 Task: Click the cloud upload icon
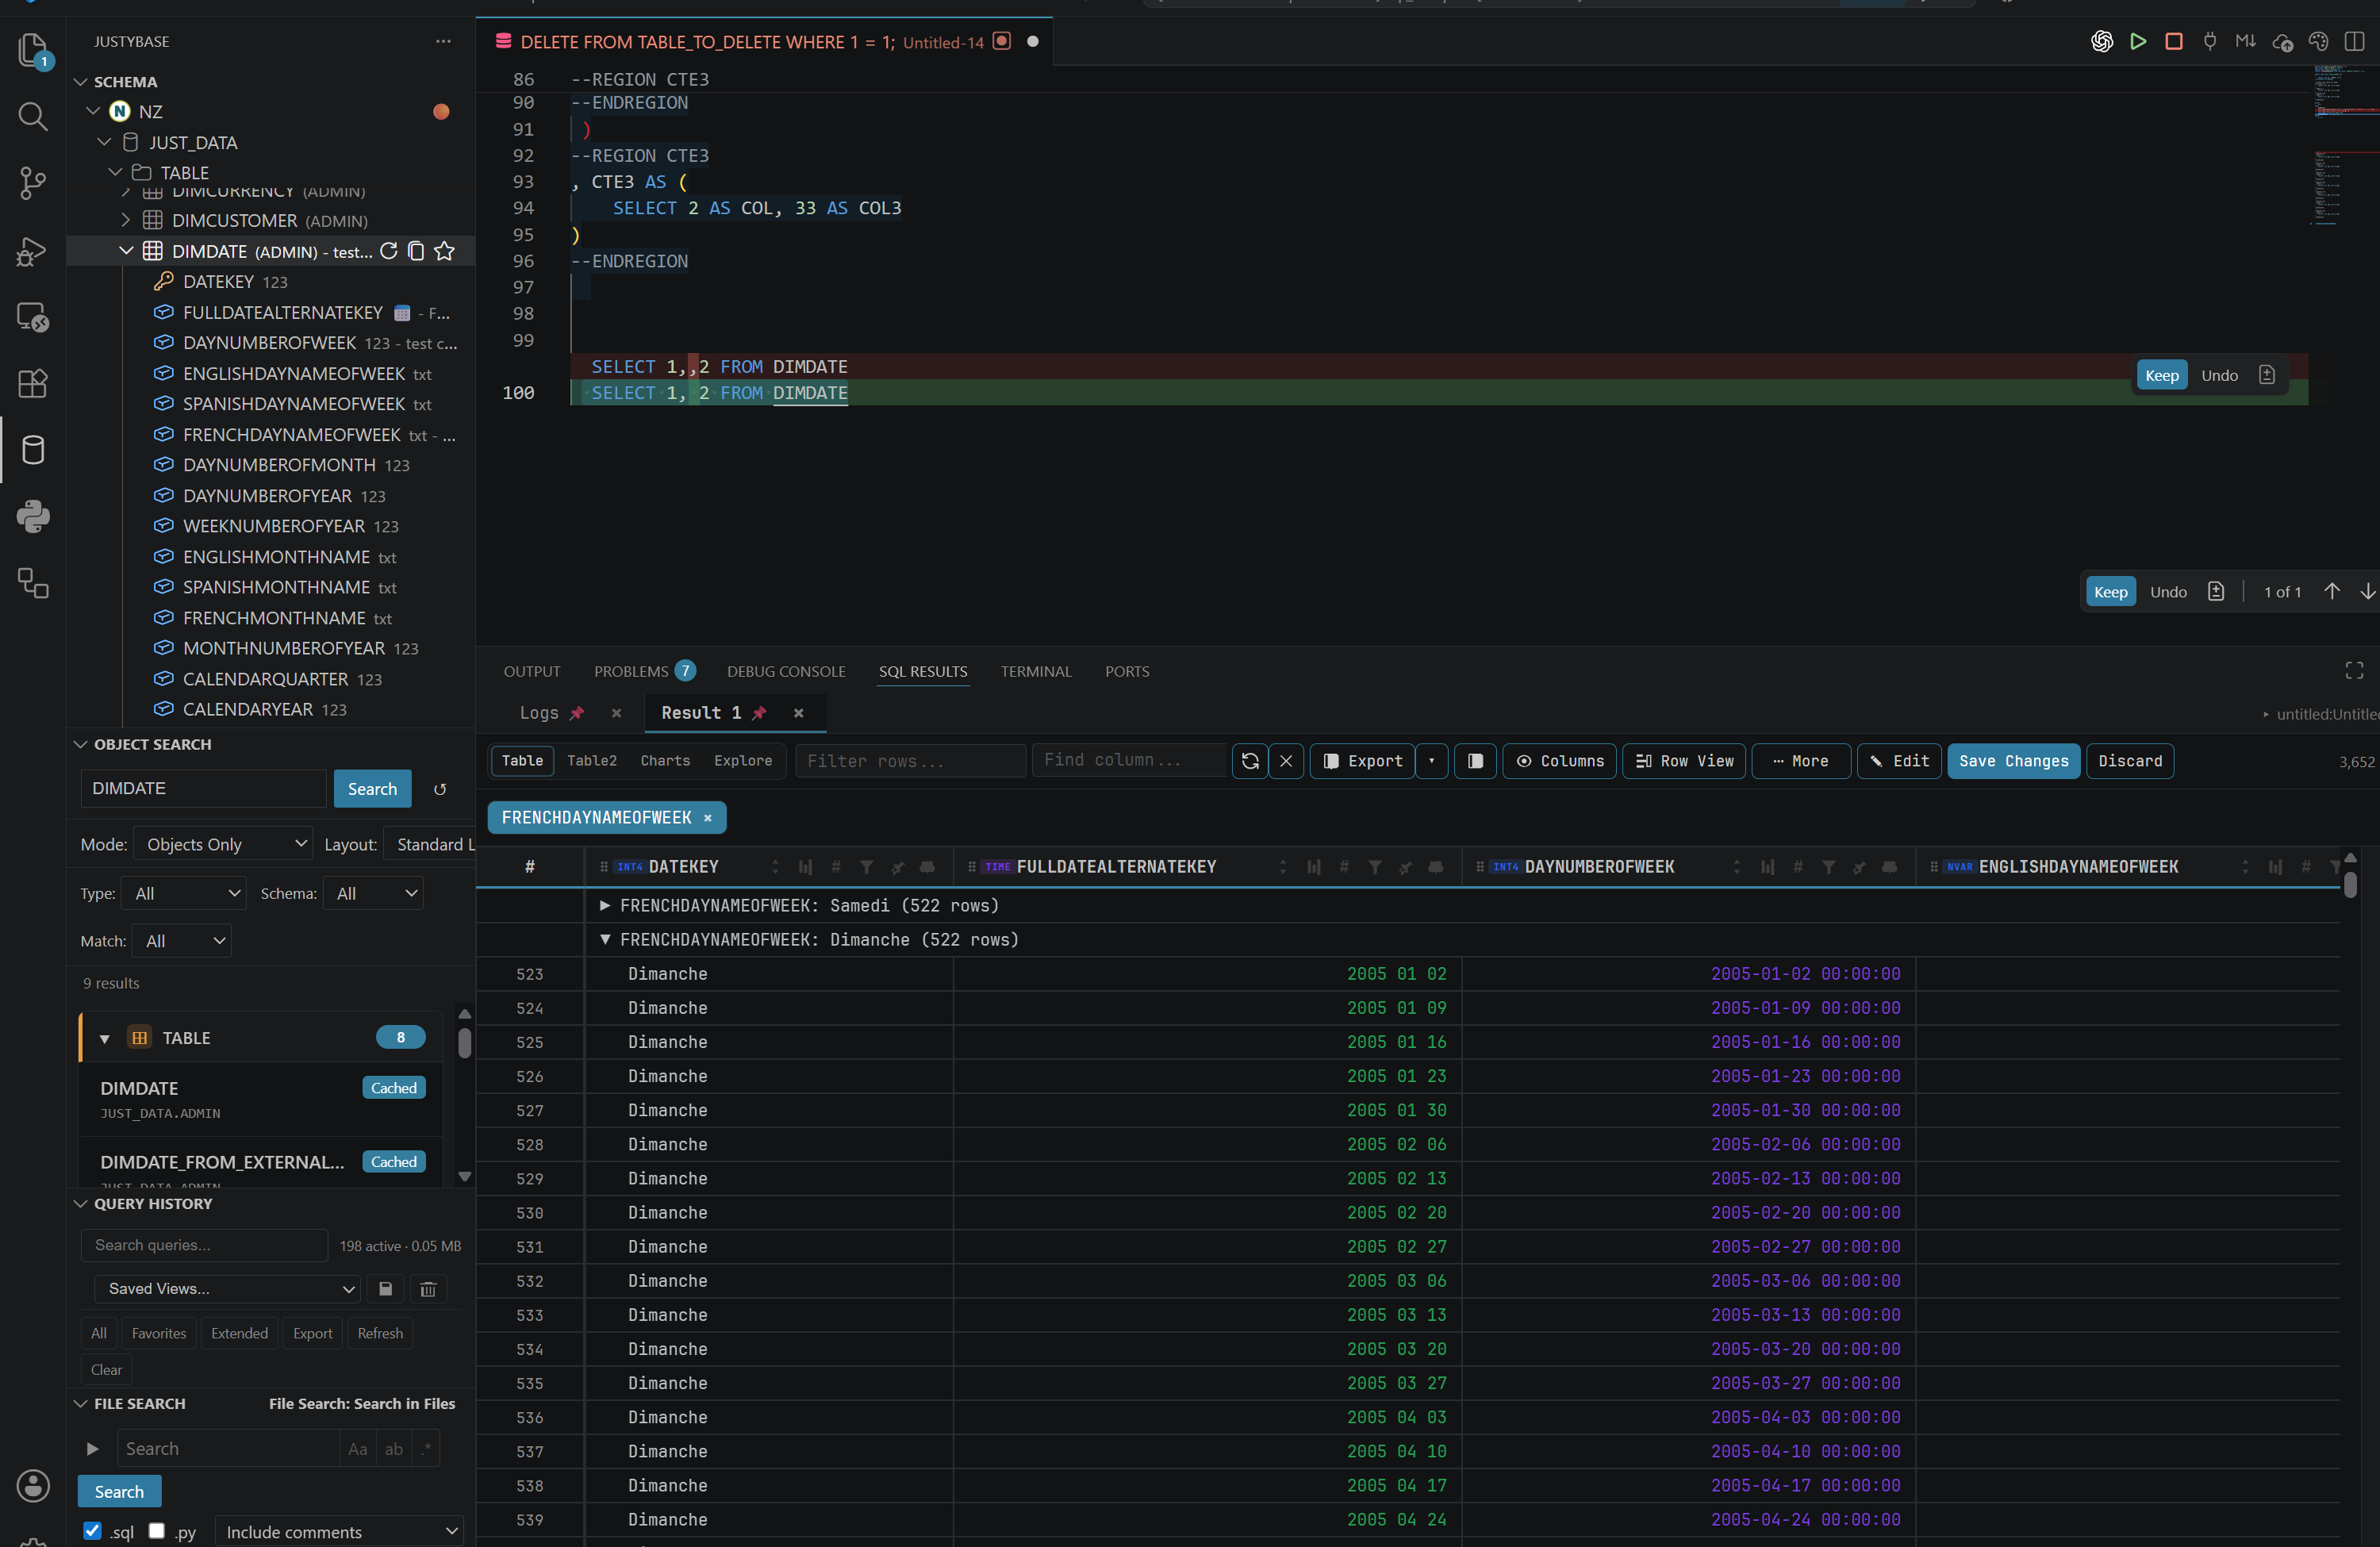click(x=2283, y=41)
